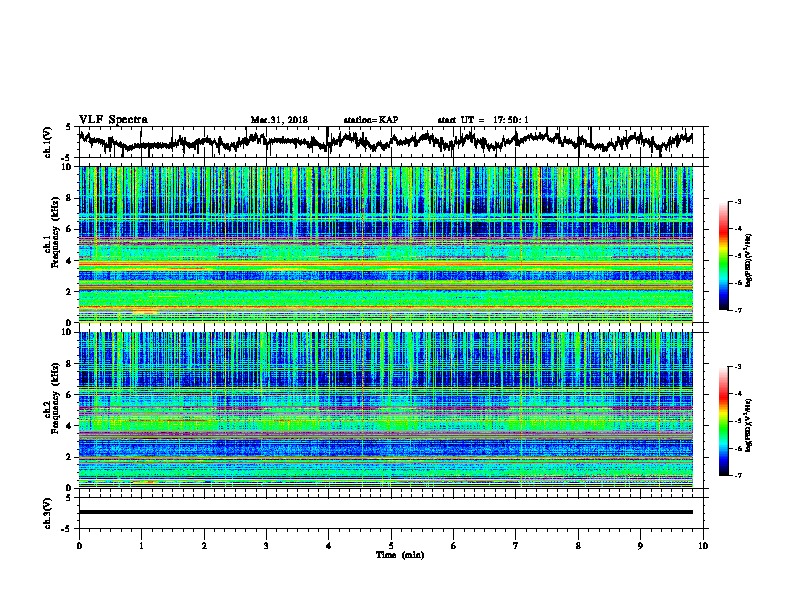Click the time axis tick label "2"
The image size is (792, 612).
click(204, 546)
